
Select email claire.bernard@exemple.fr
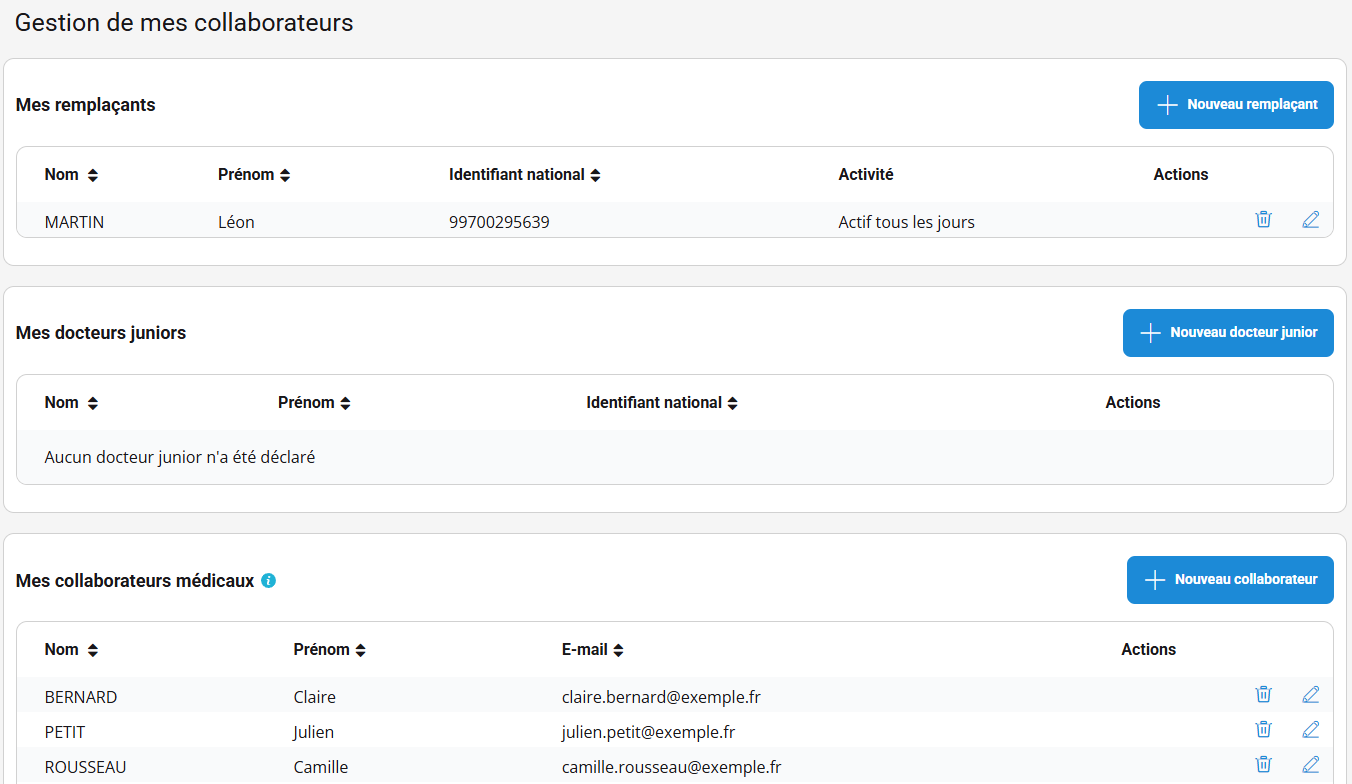tap(661, 697)
